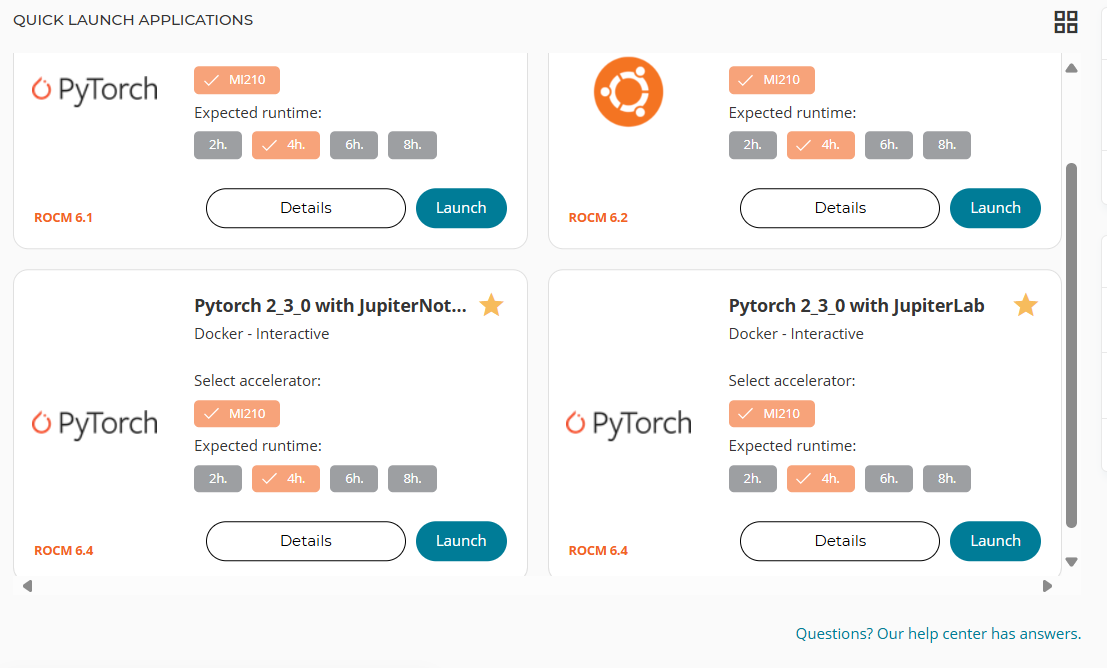Image resolution: width=1107 pixels, height=668 pixels.
Task: Click the vertical scrollbar thumb
Action: [1071, 345]
